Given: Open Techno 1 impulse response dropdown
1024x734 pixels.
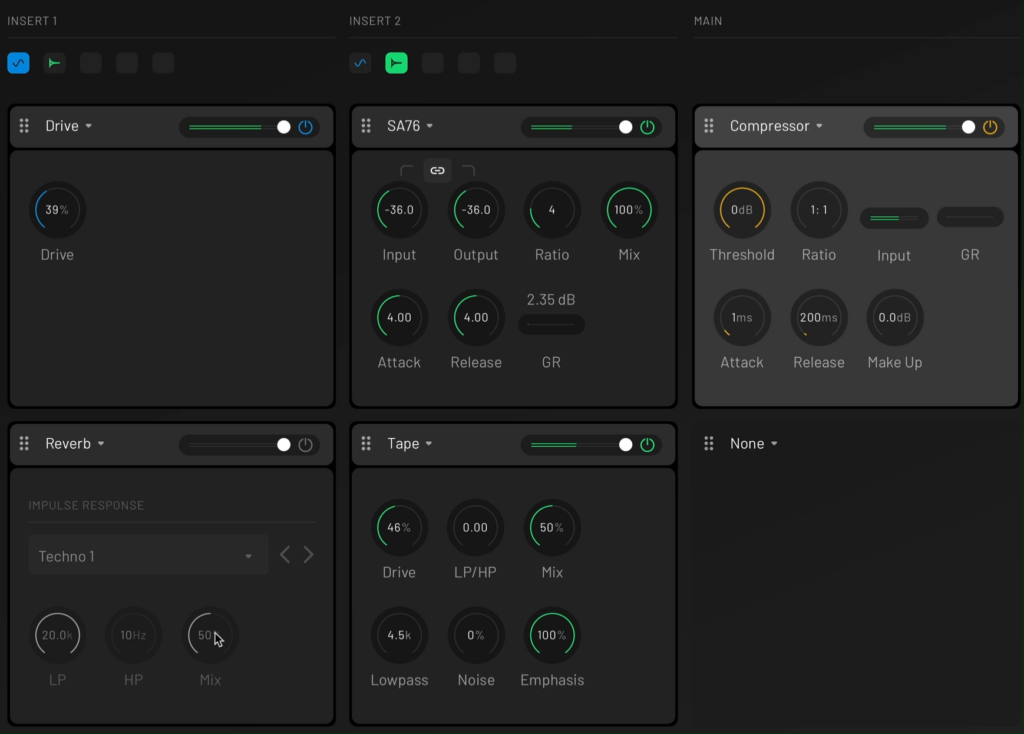Looking at the screenshot, I should point(148,556).
